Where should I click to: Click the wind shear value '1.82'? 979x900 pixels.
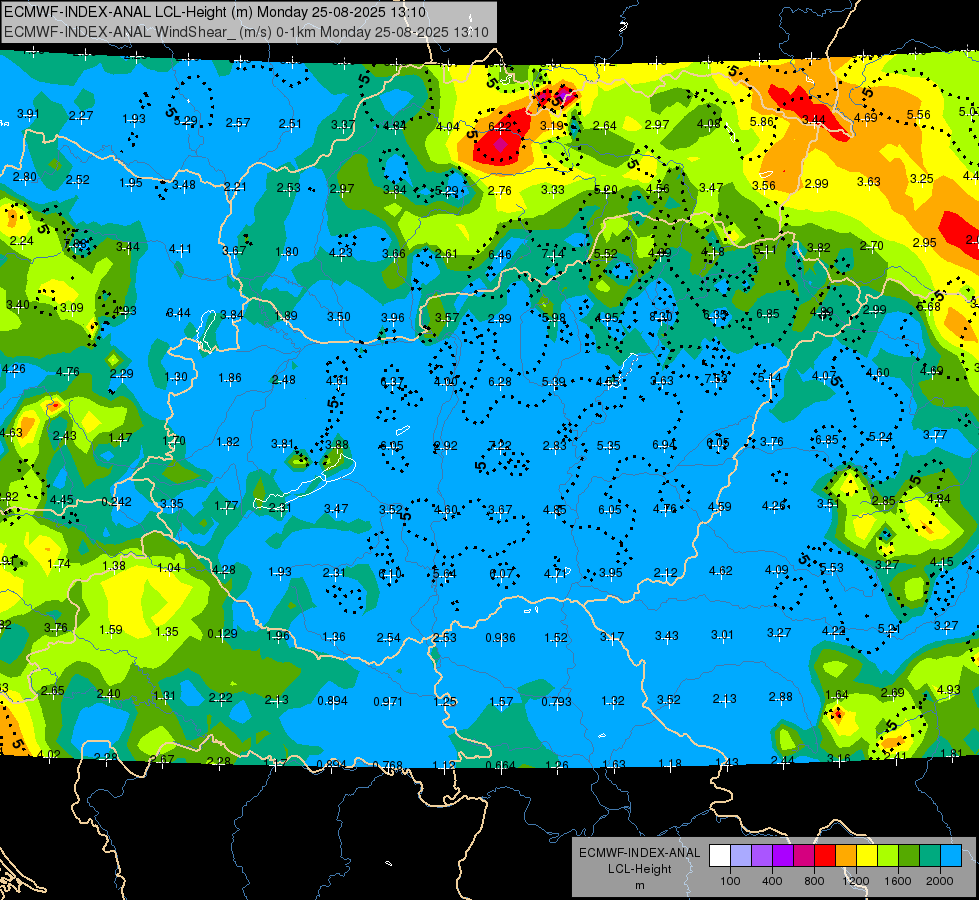point(228,442)
